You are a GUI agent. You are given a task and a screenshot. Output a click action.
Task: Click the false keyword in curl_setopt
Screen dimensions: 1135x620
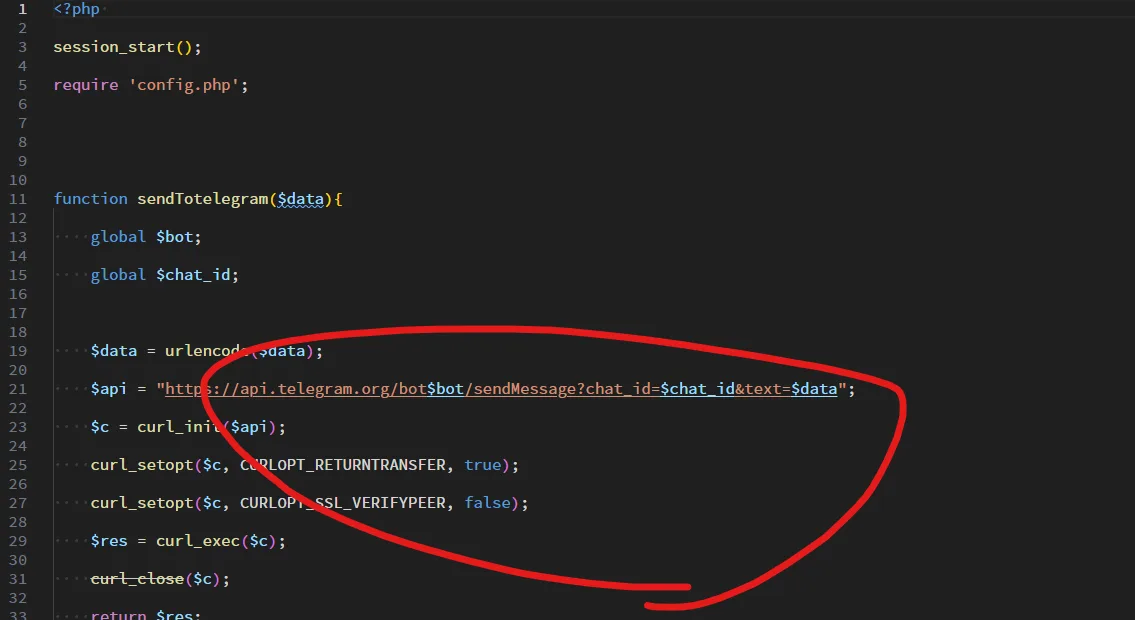(x=488, y=503)
